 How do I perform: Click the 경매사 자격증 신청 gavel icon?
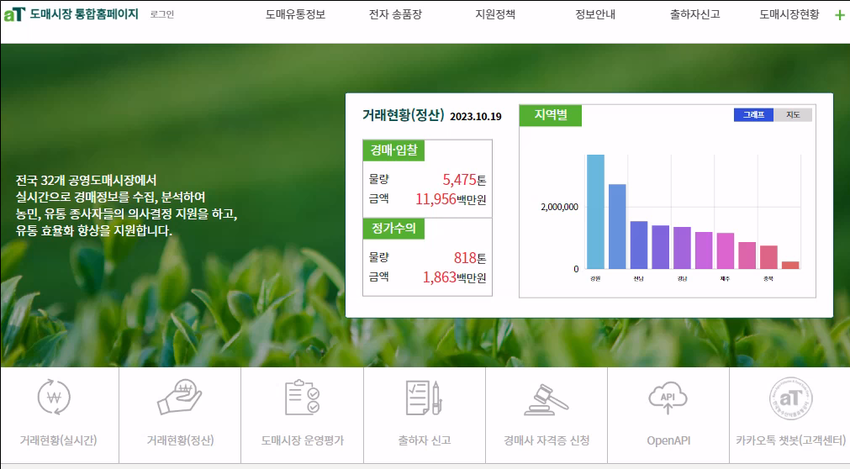pos(546,400)
